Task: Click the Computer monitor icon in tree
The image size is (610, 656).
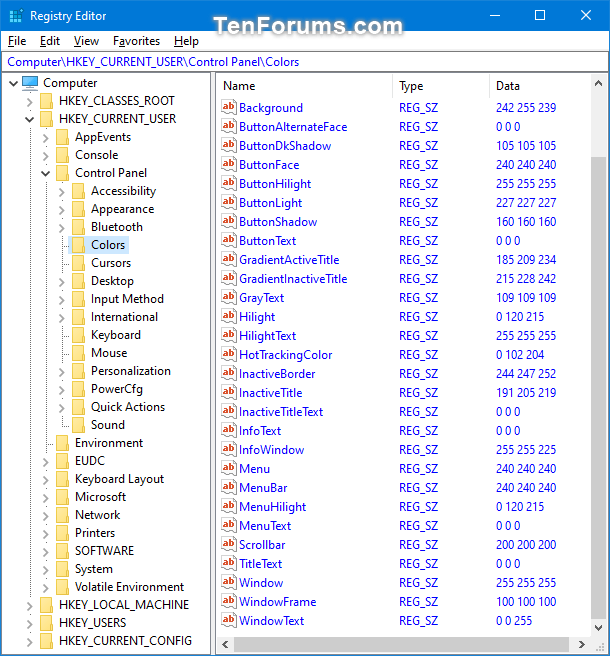Action: pyautogui.click(x=30, y=83)
